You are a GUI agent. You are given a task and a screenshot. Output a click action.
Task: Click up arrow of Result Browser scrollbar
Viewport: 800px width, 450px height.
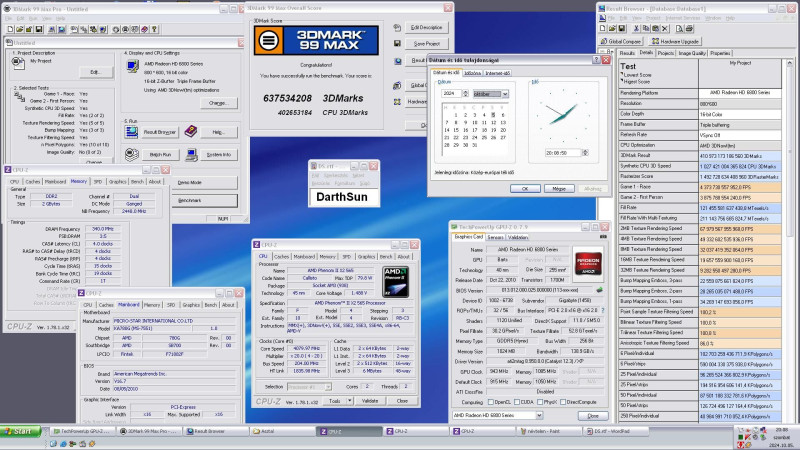(790, 63)
